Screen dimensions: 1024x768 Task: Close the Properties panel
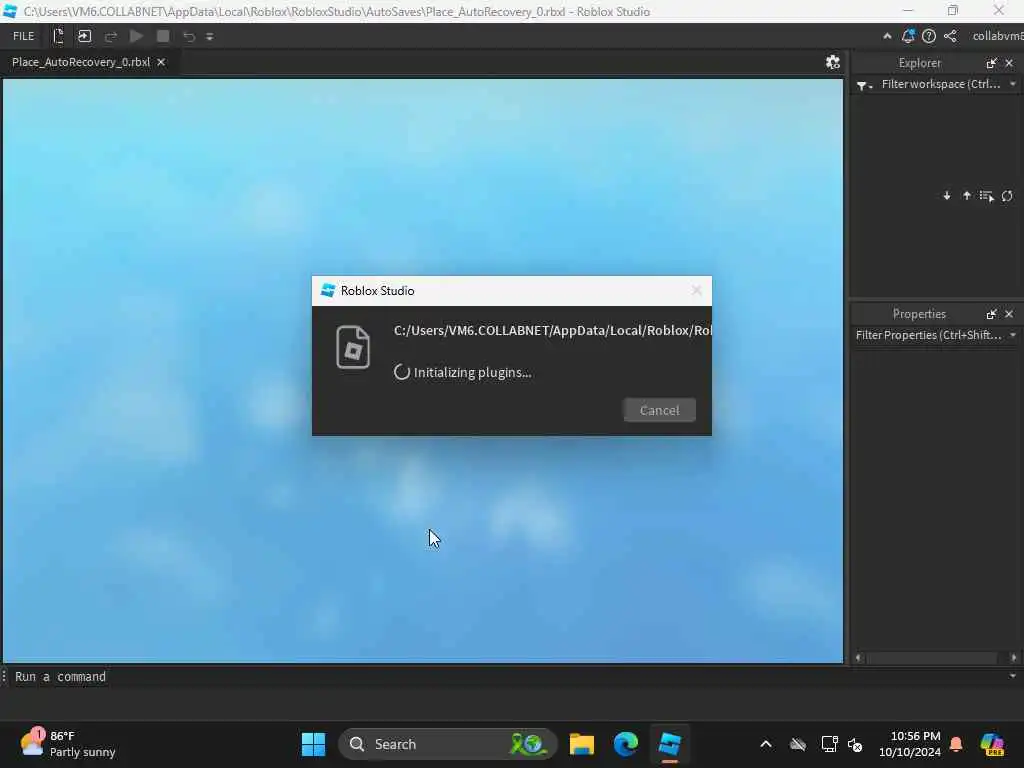click(x=1009, y=314)
